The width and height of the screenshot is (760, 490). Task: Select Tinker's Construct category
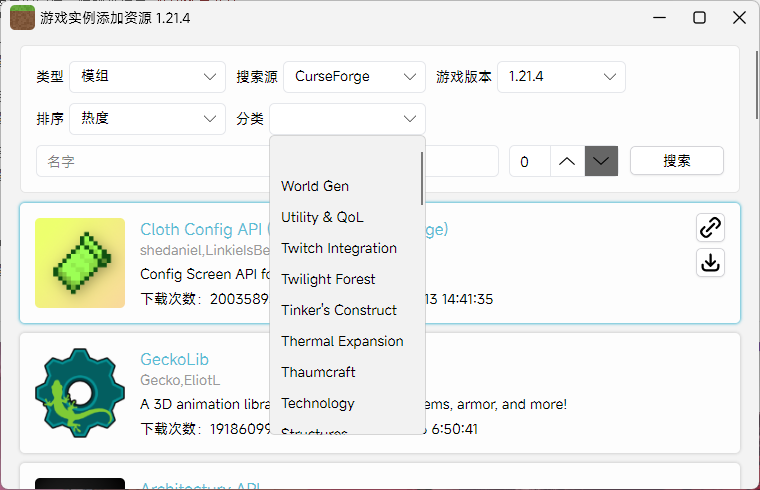point(339,310)
